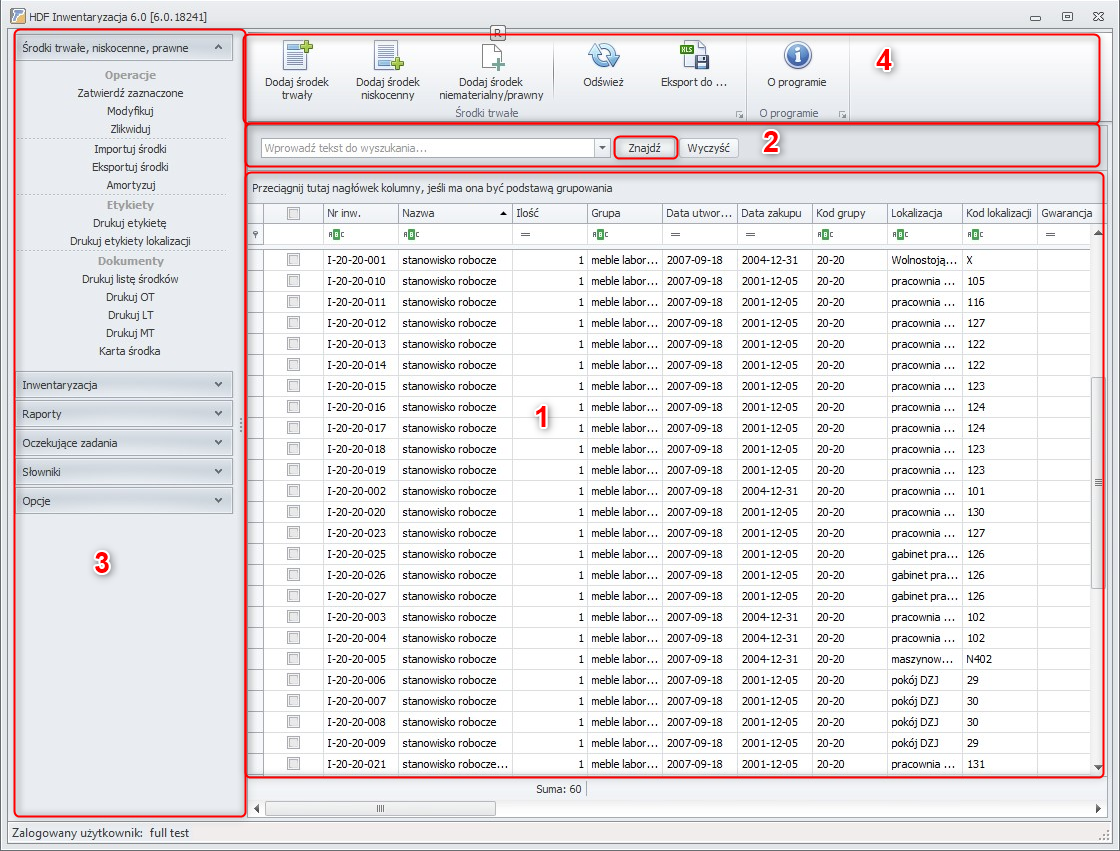
Task: Click the Ilość equals filter icon
Action: pos(525,234)
